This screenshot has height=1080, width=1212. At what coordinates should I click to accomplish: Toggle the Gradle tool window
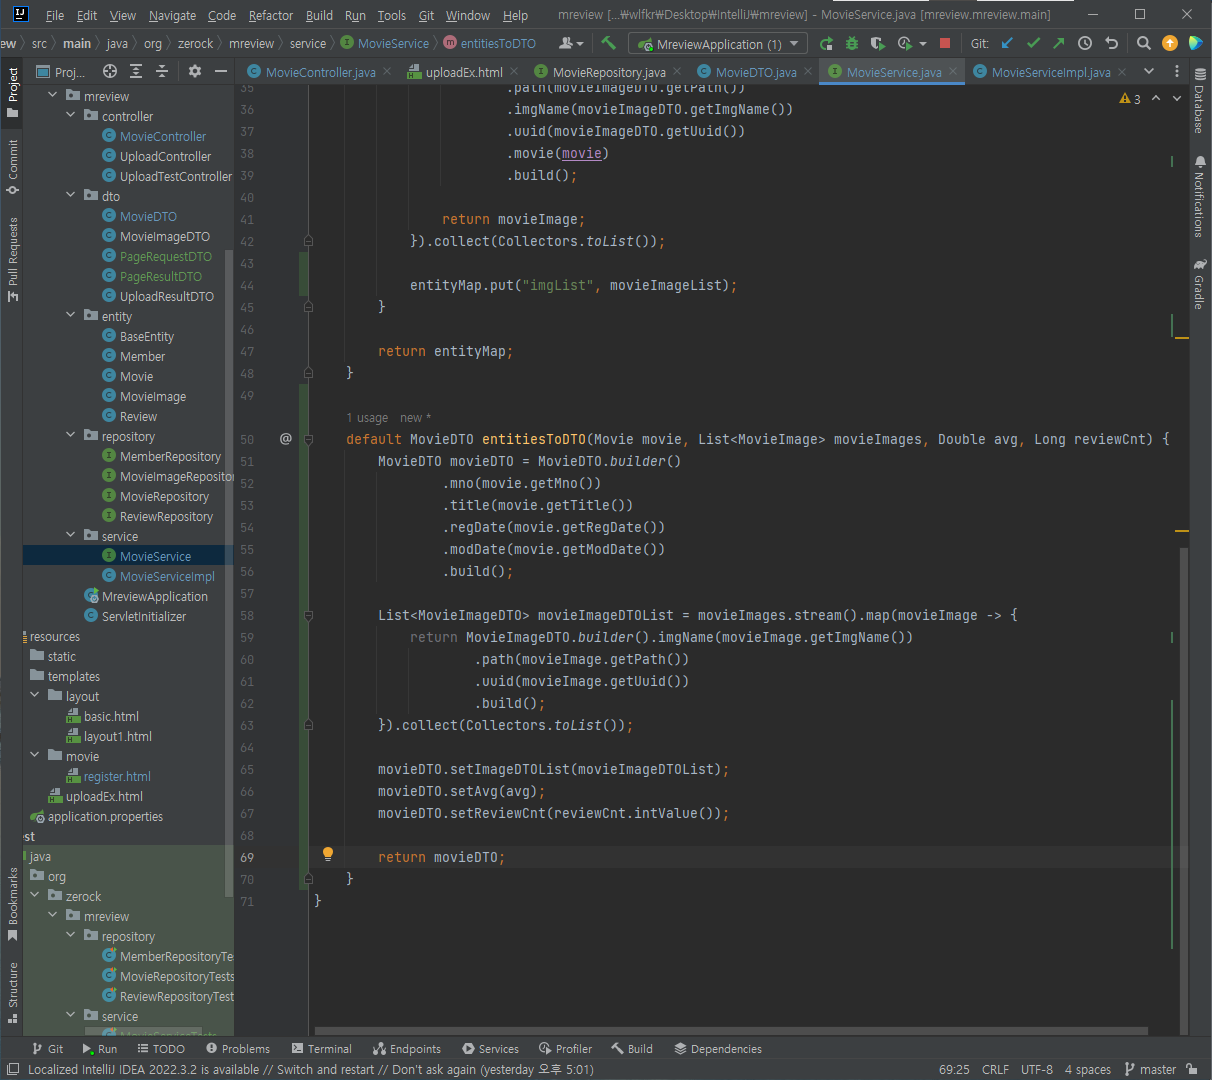pyautogui.click(x=1199, y=285)
